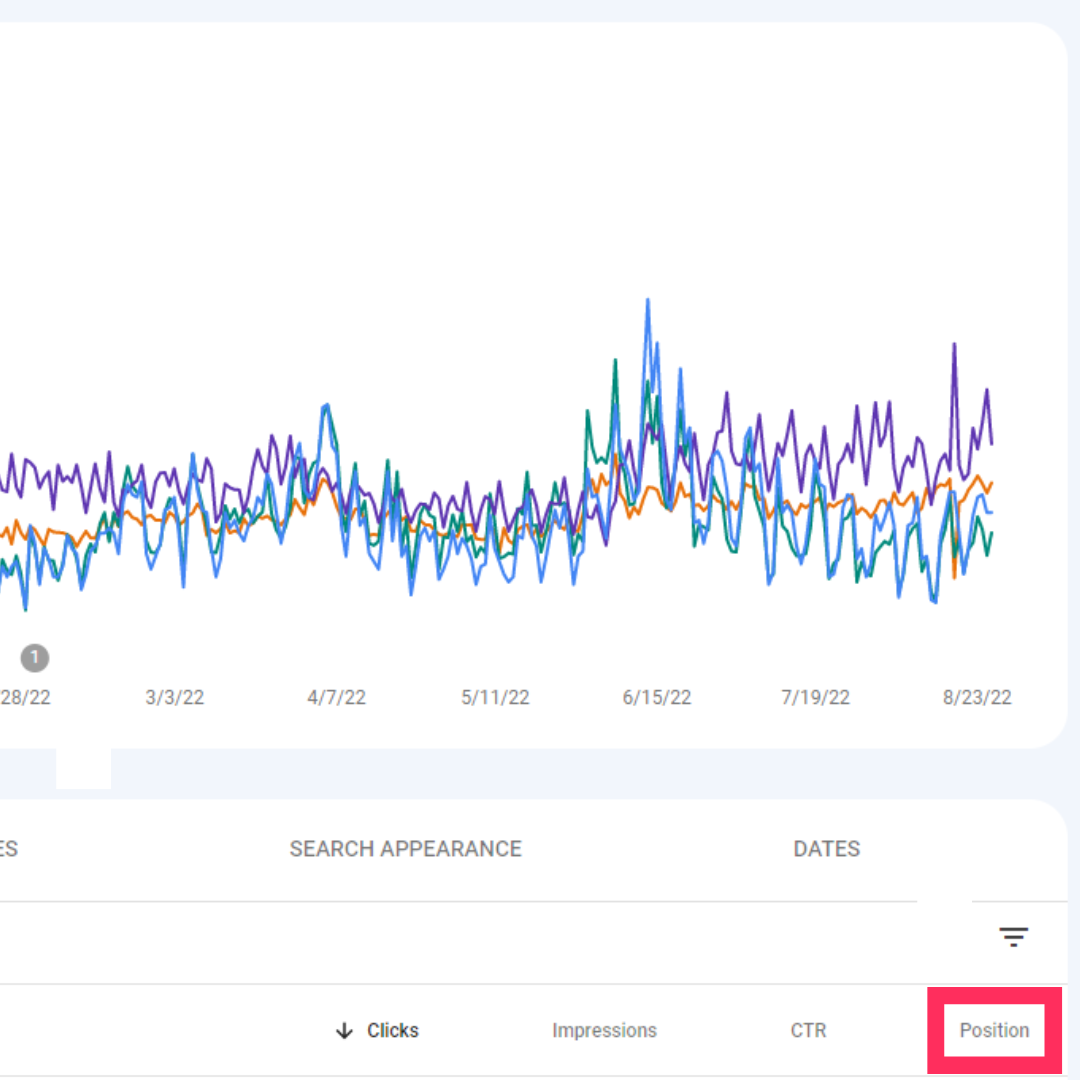Toggle the Impressions metric column
Image resolution: width=1080 pixels, height=1080 pixels.
pos(604,1030)
